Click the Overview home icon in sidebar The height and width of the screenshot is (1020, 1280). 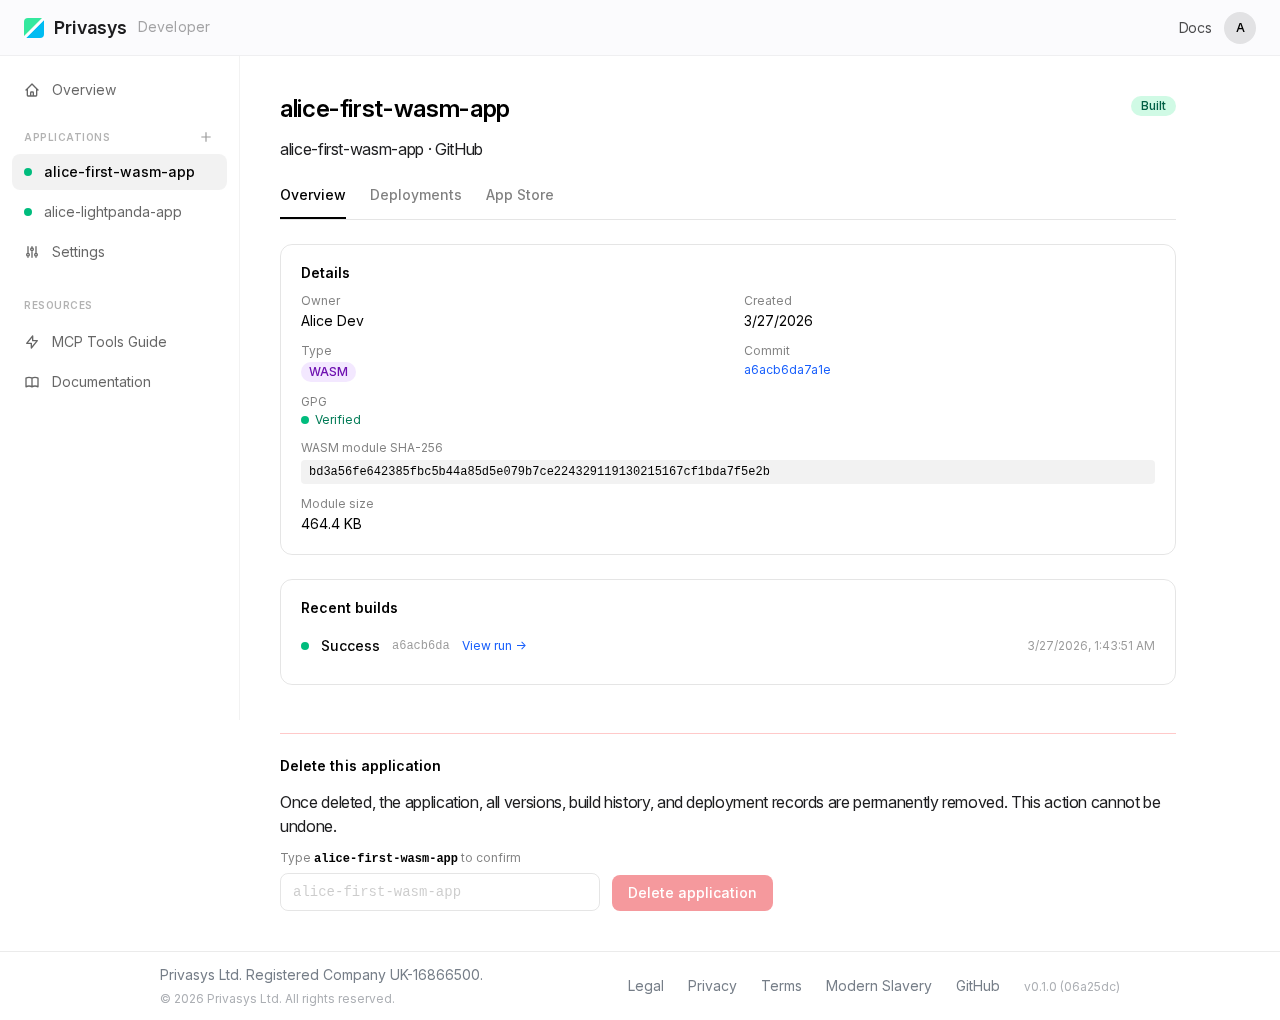(x=32, y=90)
